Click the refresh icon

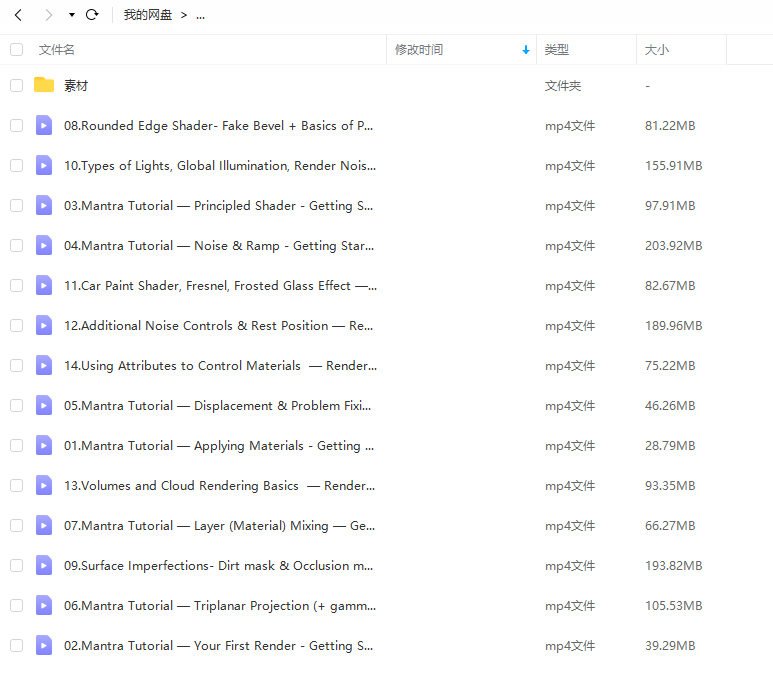(92, 15)
